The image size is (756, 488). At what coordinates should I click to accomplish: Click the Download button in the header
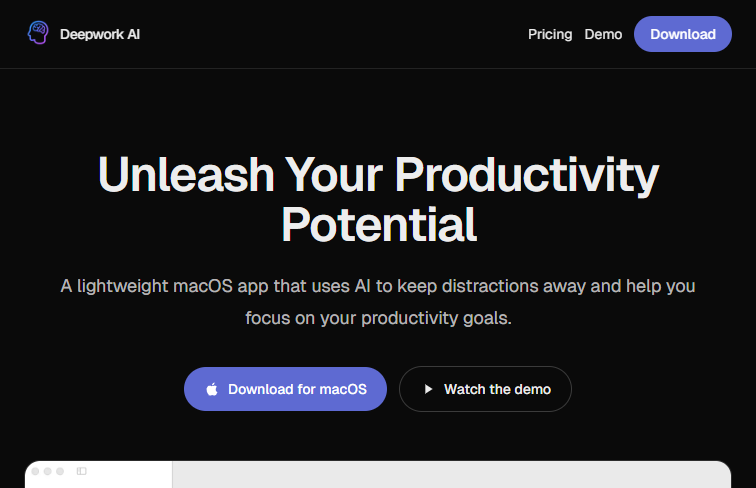(683, 34)
